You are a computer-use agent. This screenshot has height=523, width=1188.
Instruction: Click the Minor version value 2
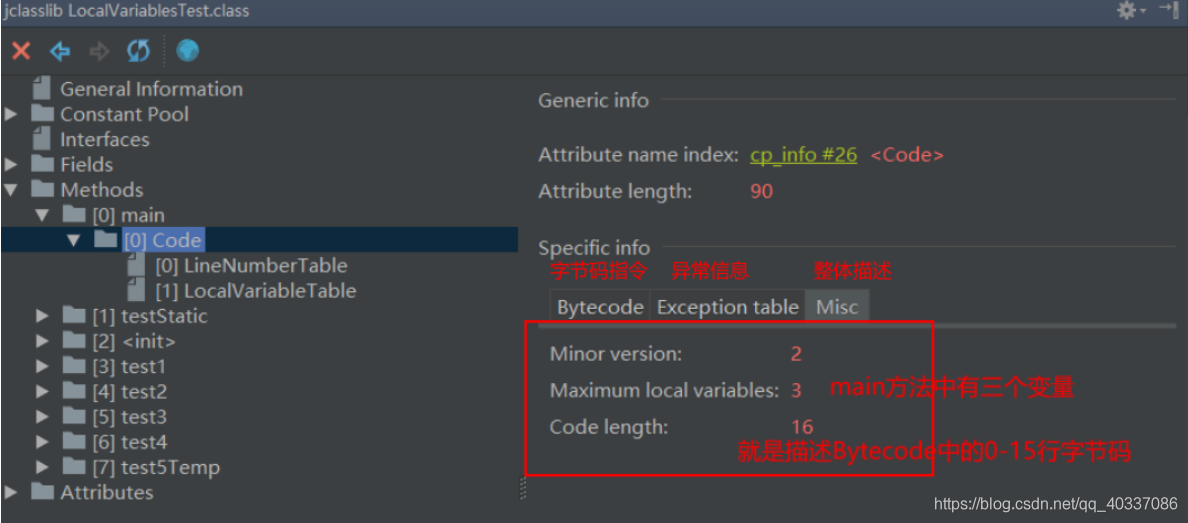(x=796, y=353)
